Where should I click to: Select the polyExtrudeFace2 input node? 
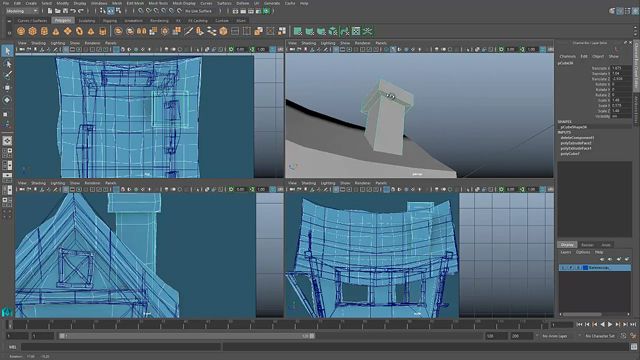pyautogui.click(x=576, y=143)
